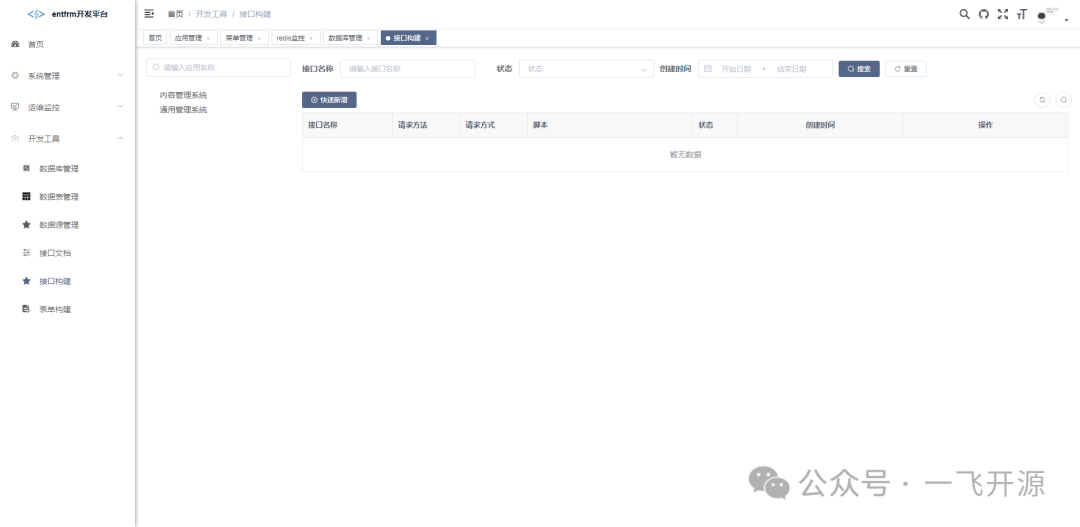This screenshot has width=1080, height=527.
Task: Click 开发工具 breadcrumb link
Action: coord(211,14)
